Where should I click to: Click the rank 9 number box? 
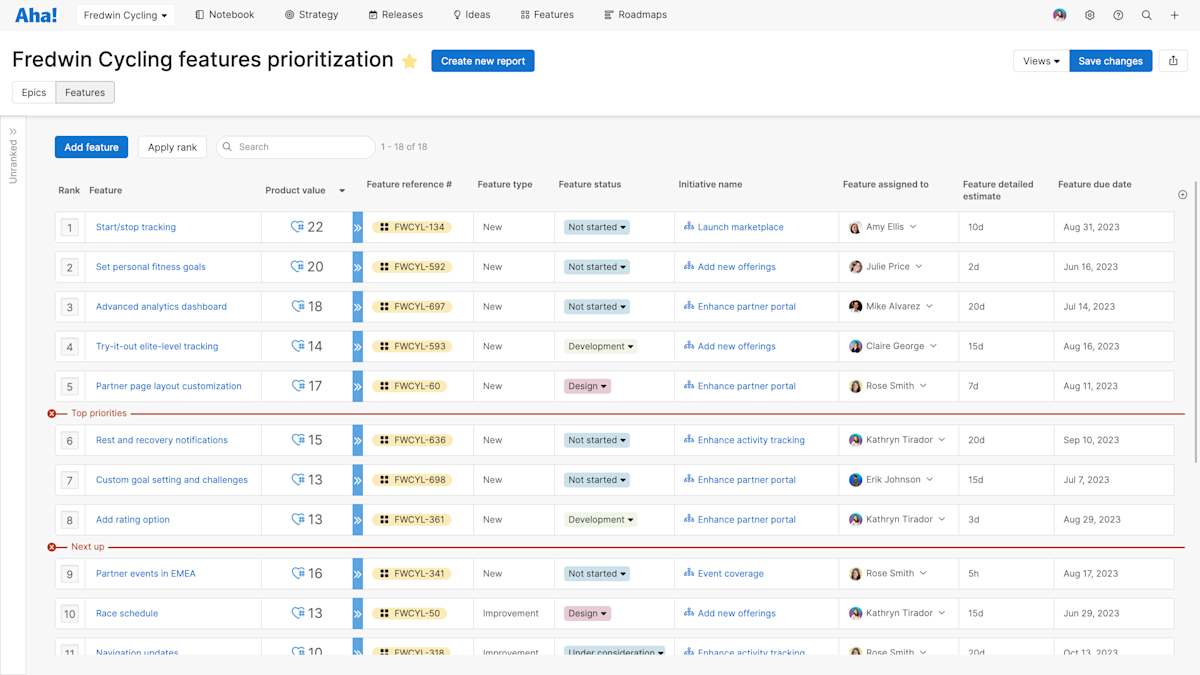pos(70,574)
